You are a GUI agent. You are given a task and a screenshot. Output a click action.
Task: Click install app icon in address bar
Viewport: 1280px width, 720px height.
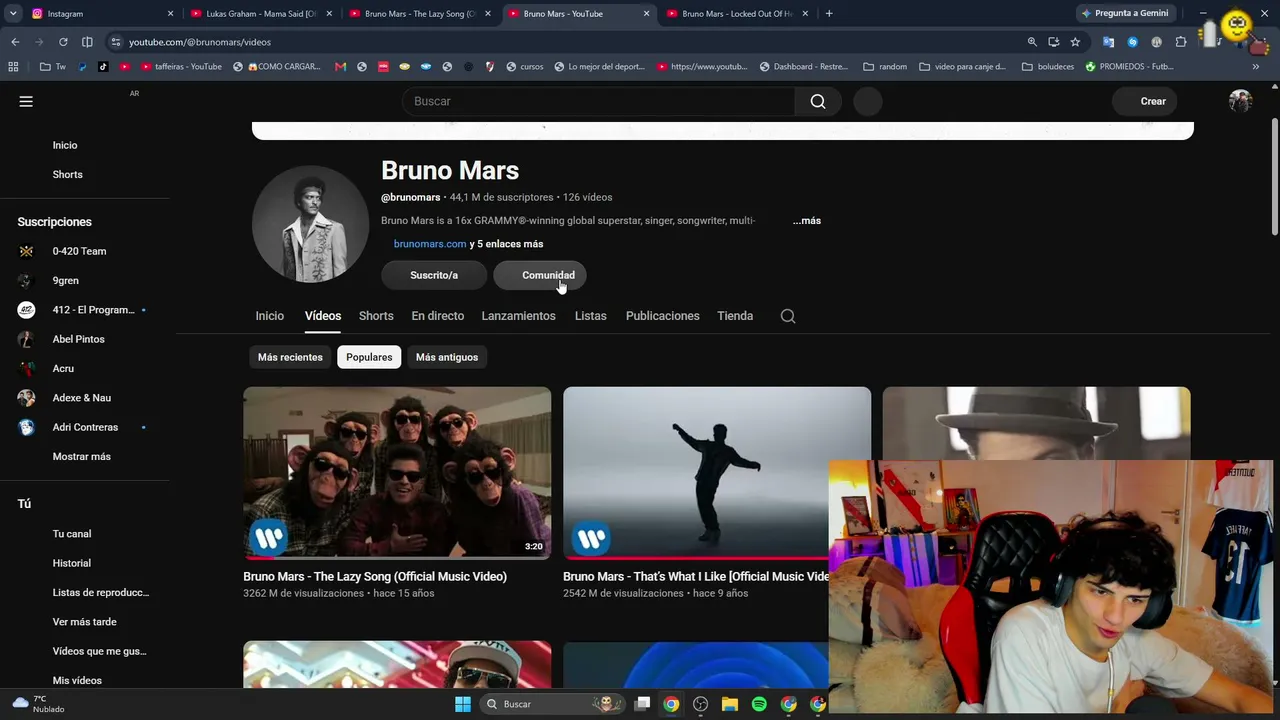point(1054,42)
